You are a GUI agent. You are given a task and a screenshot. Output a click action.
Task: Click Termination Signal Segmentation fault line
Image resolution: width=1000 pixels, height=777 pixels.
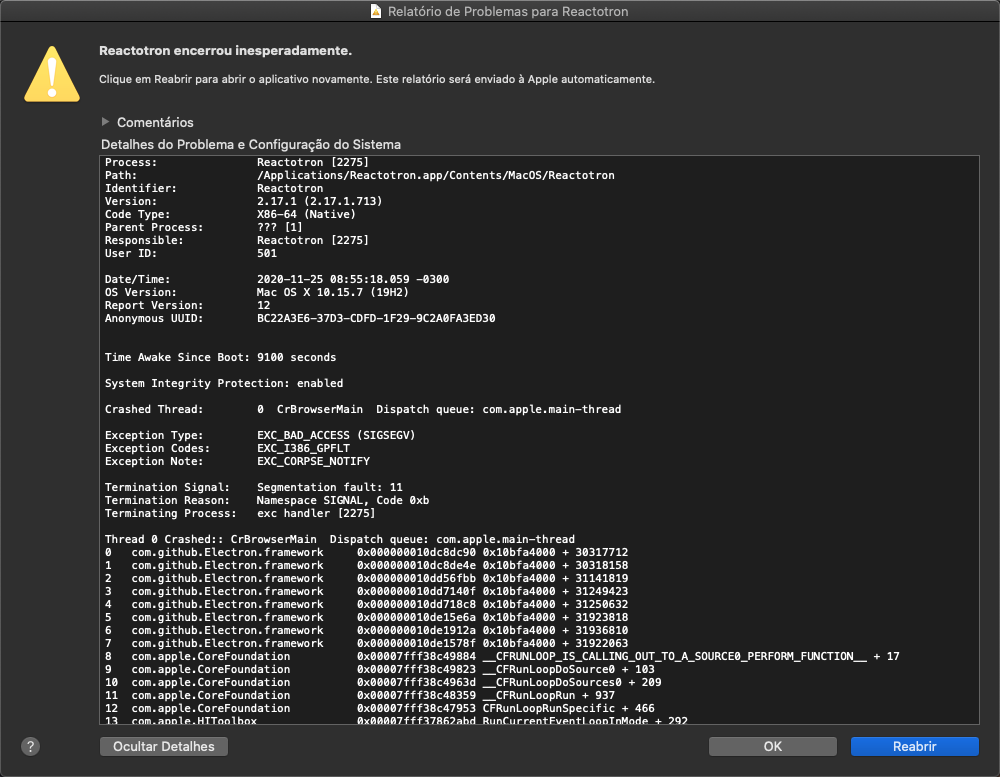pos(254,487)
